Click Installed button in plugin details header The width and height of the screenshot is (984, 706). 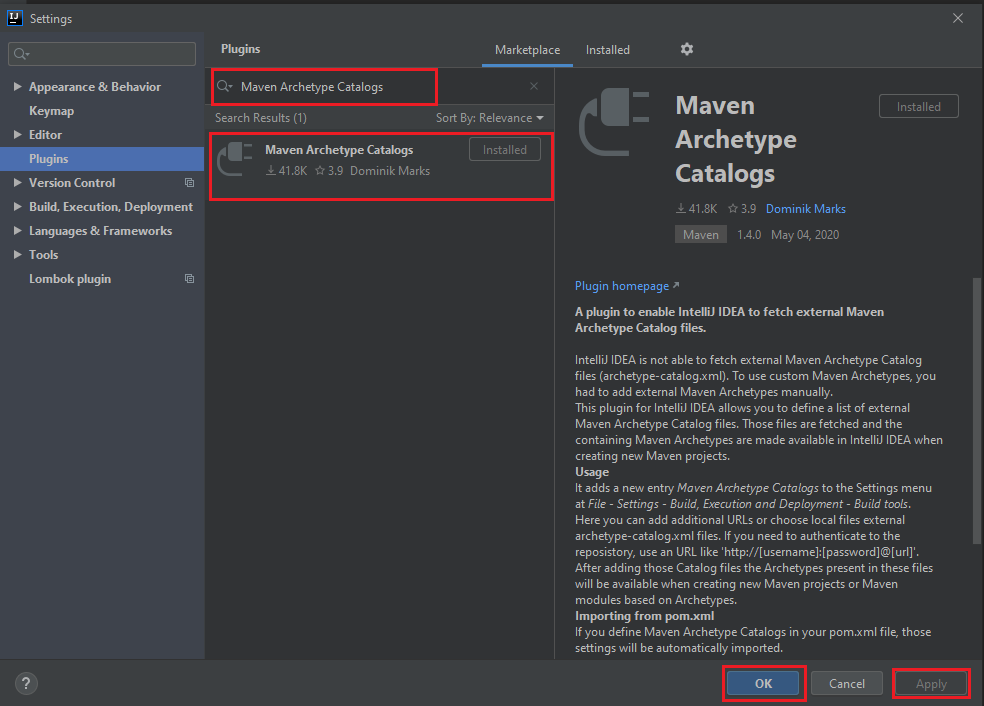click(x=918, y=107)
